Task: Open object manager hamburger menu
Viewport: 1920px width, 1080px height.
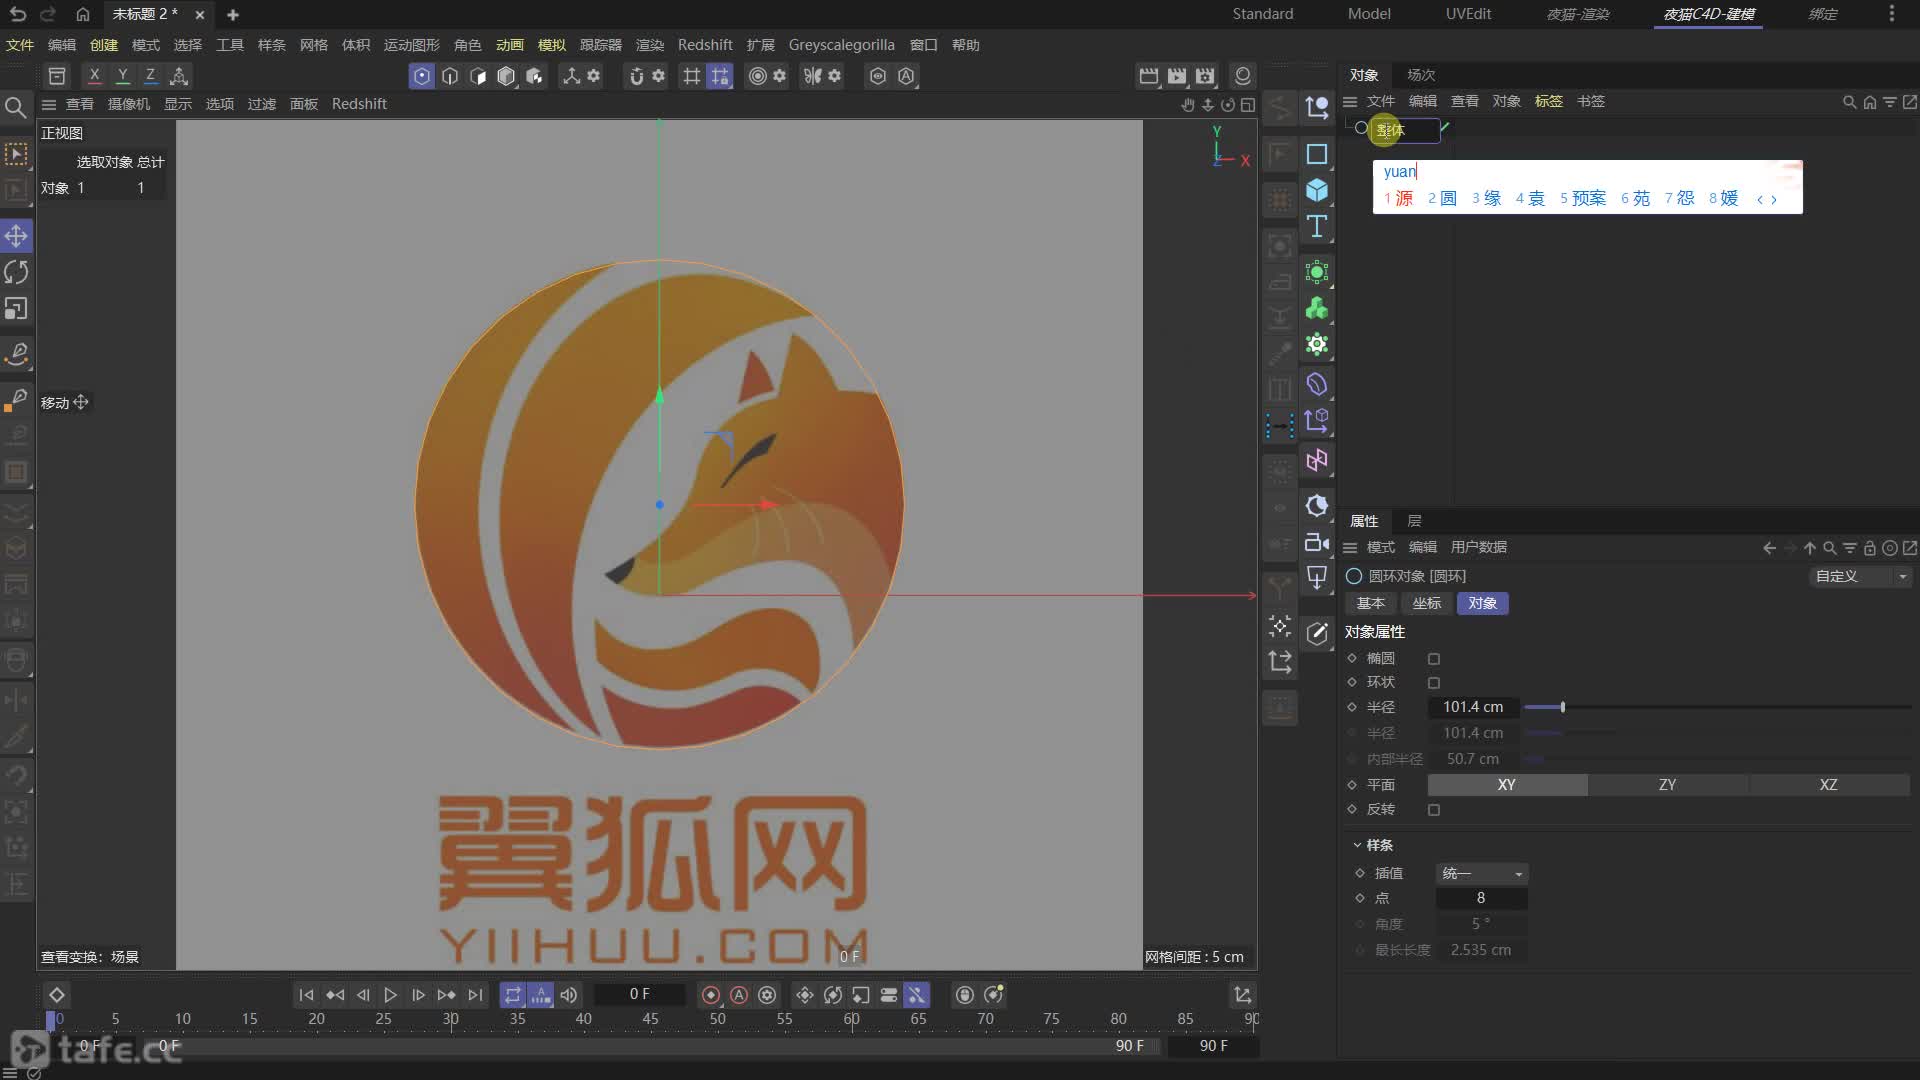Action: 1350,102
